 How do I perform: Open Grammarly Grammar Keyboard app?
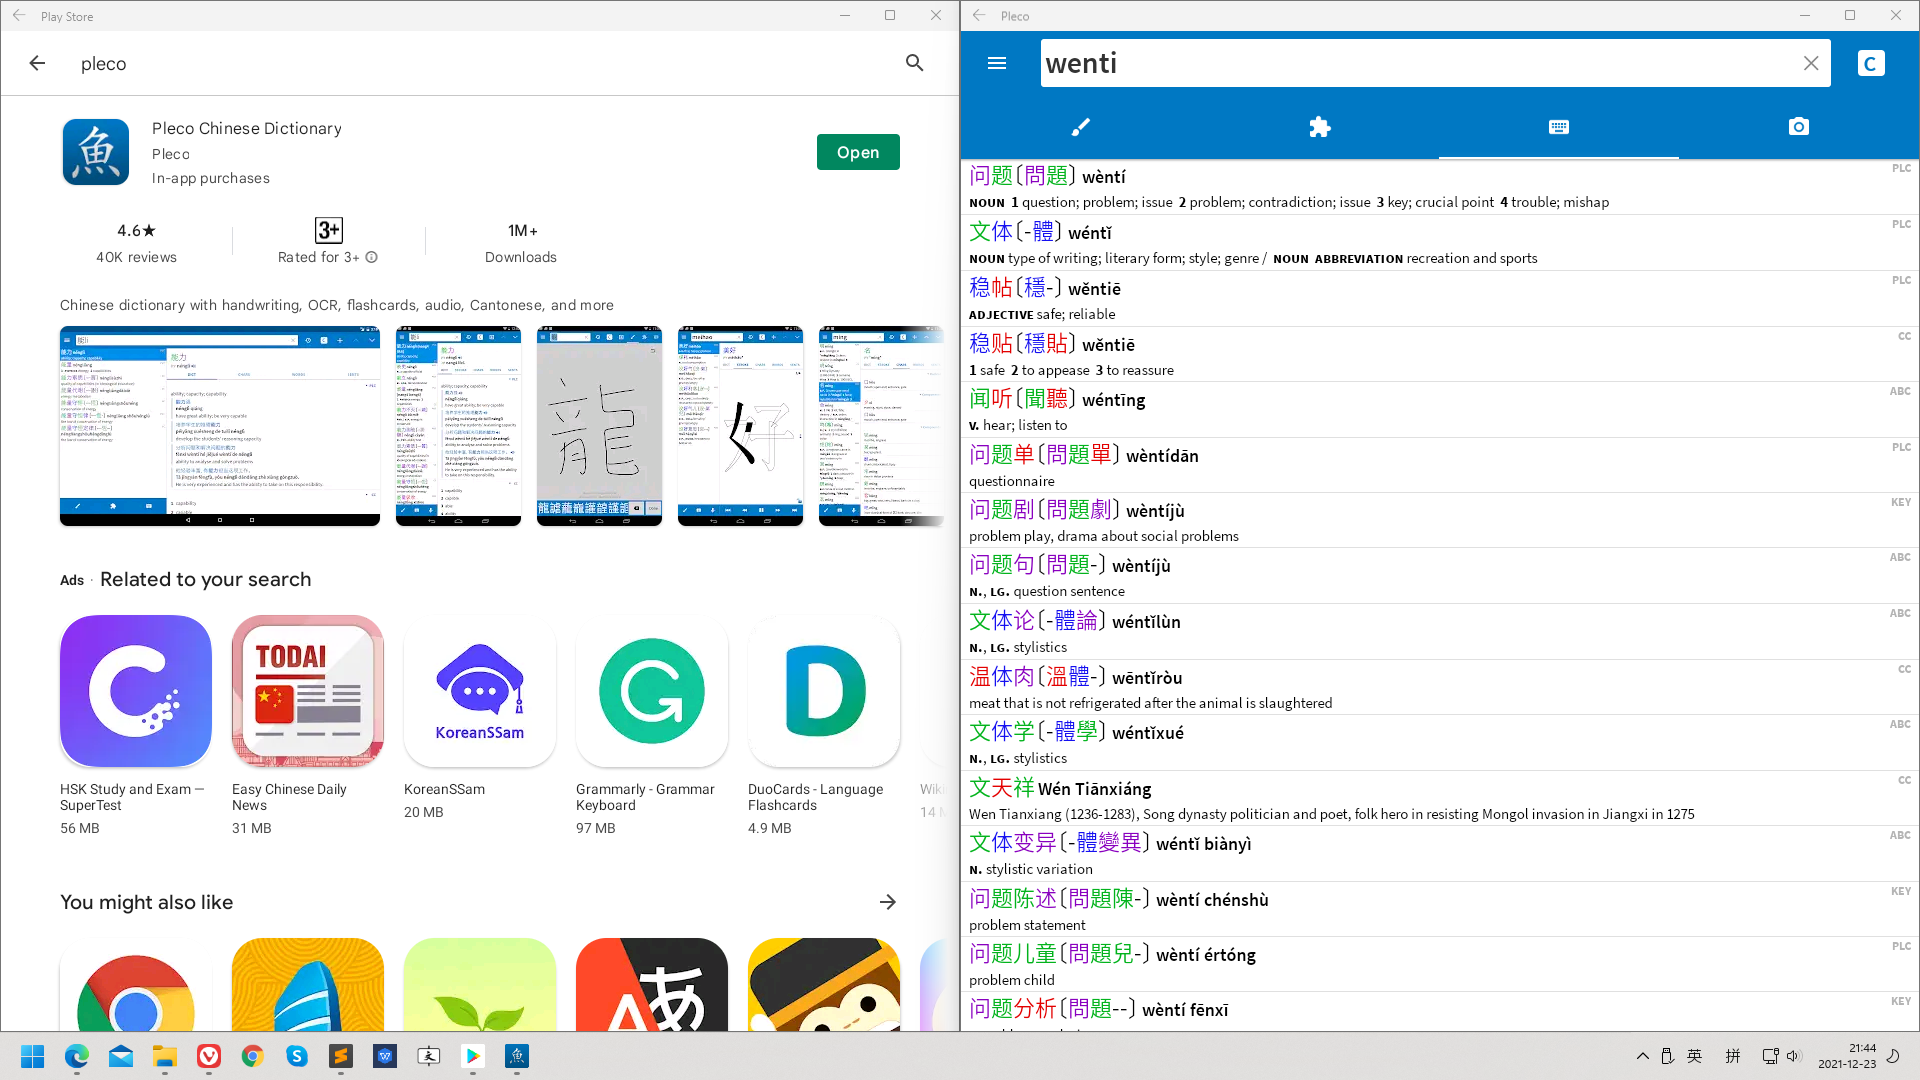coord(652,691)
